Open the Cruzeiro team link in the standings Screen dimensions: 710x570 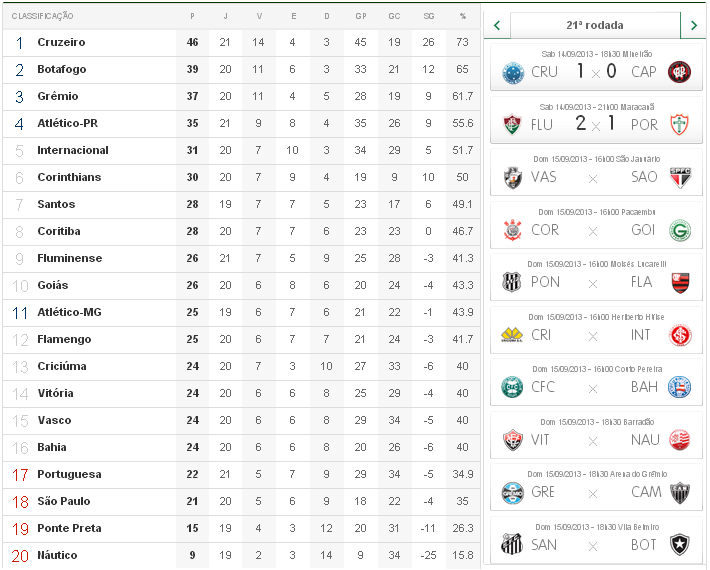tap(61, 42)
